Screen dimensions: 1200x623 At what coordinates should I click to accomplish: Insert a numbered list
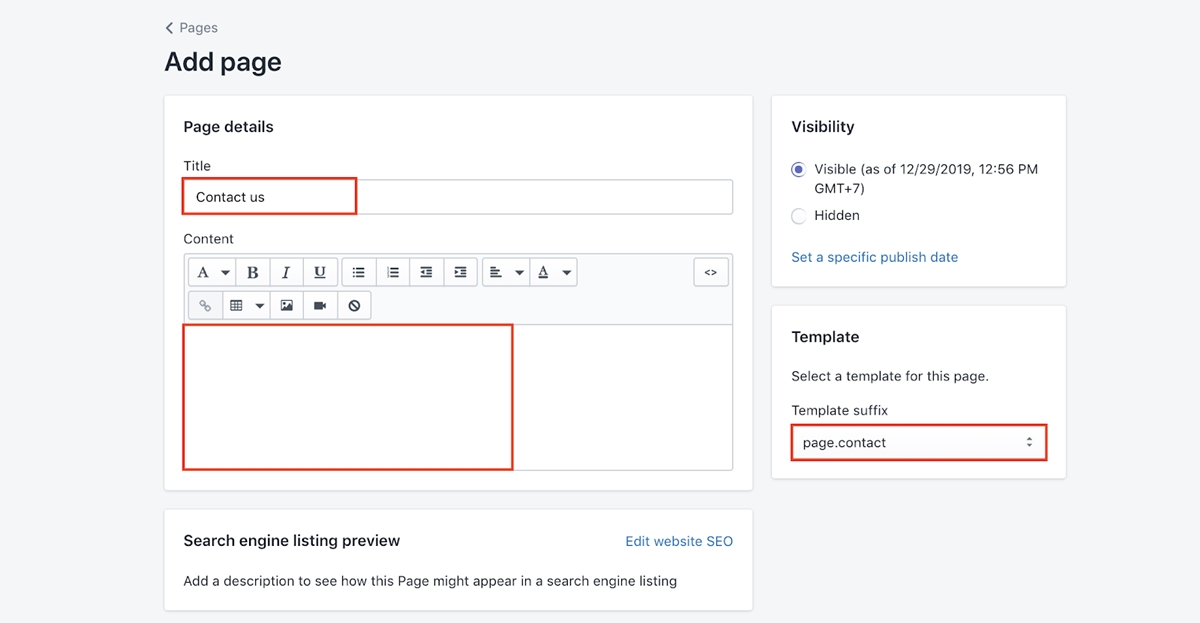393,272
